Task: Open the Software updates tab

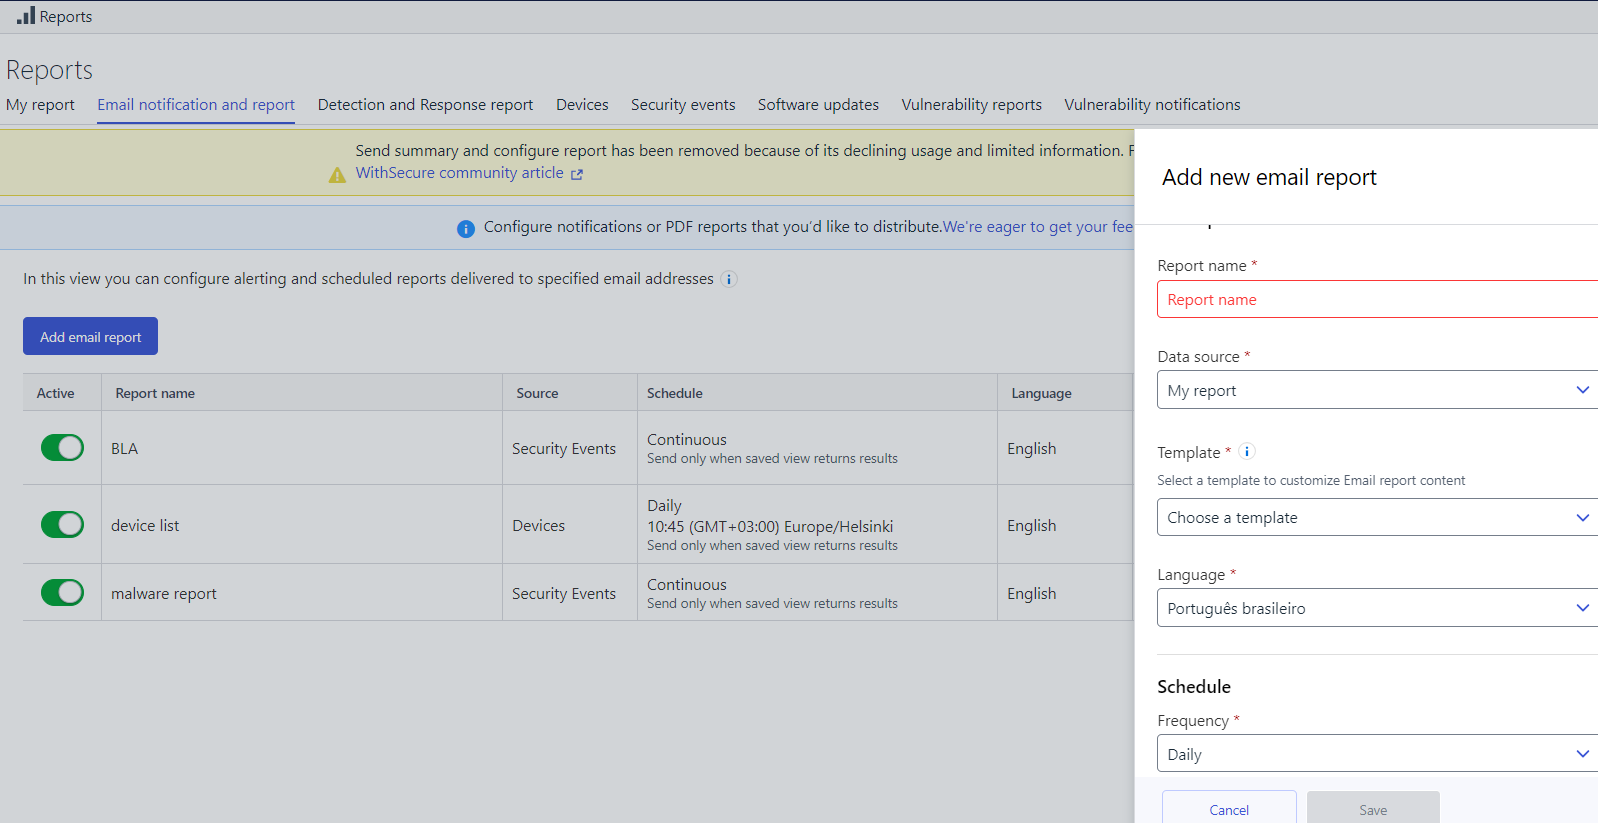Action: pos(818,105)
